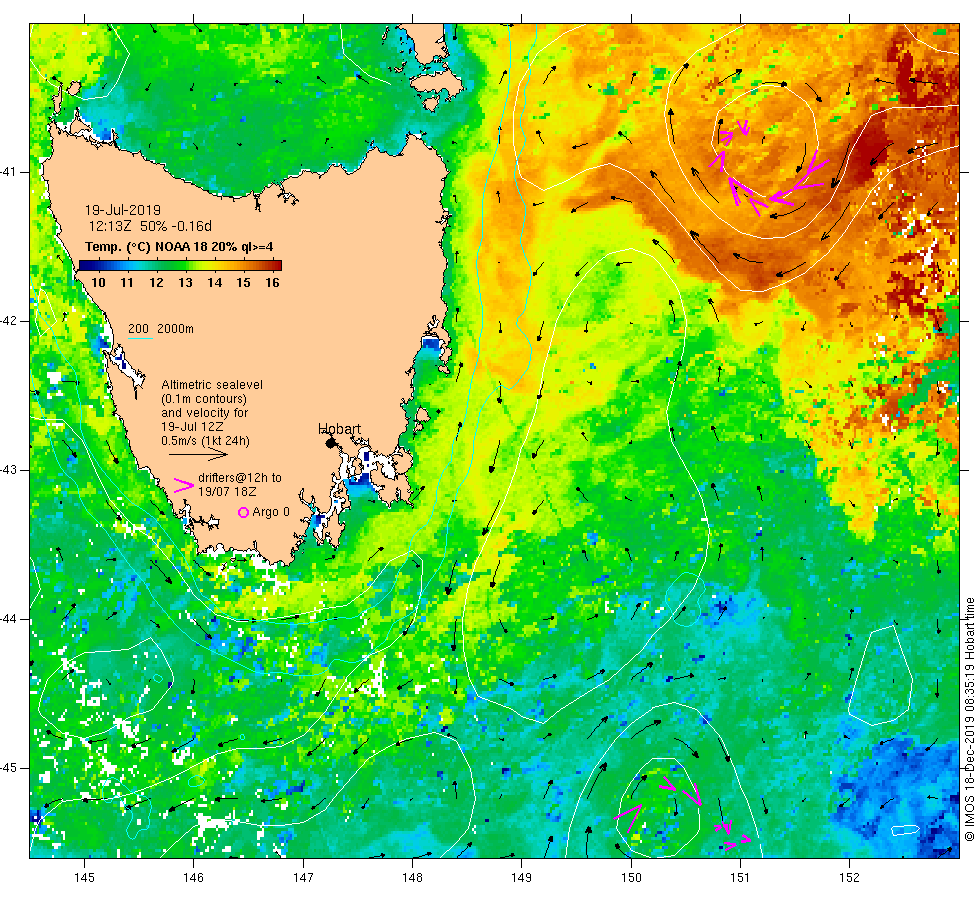Click longitude axis label 148

(412, 878)
